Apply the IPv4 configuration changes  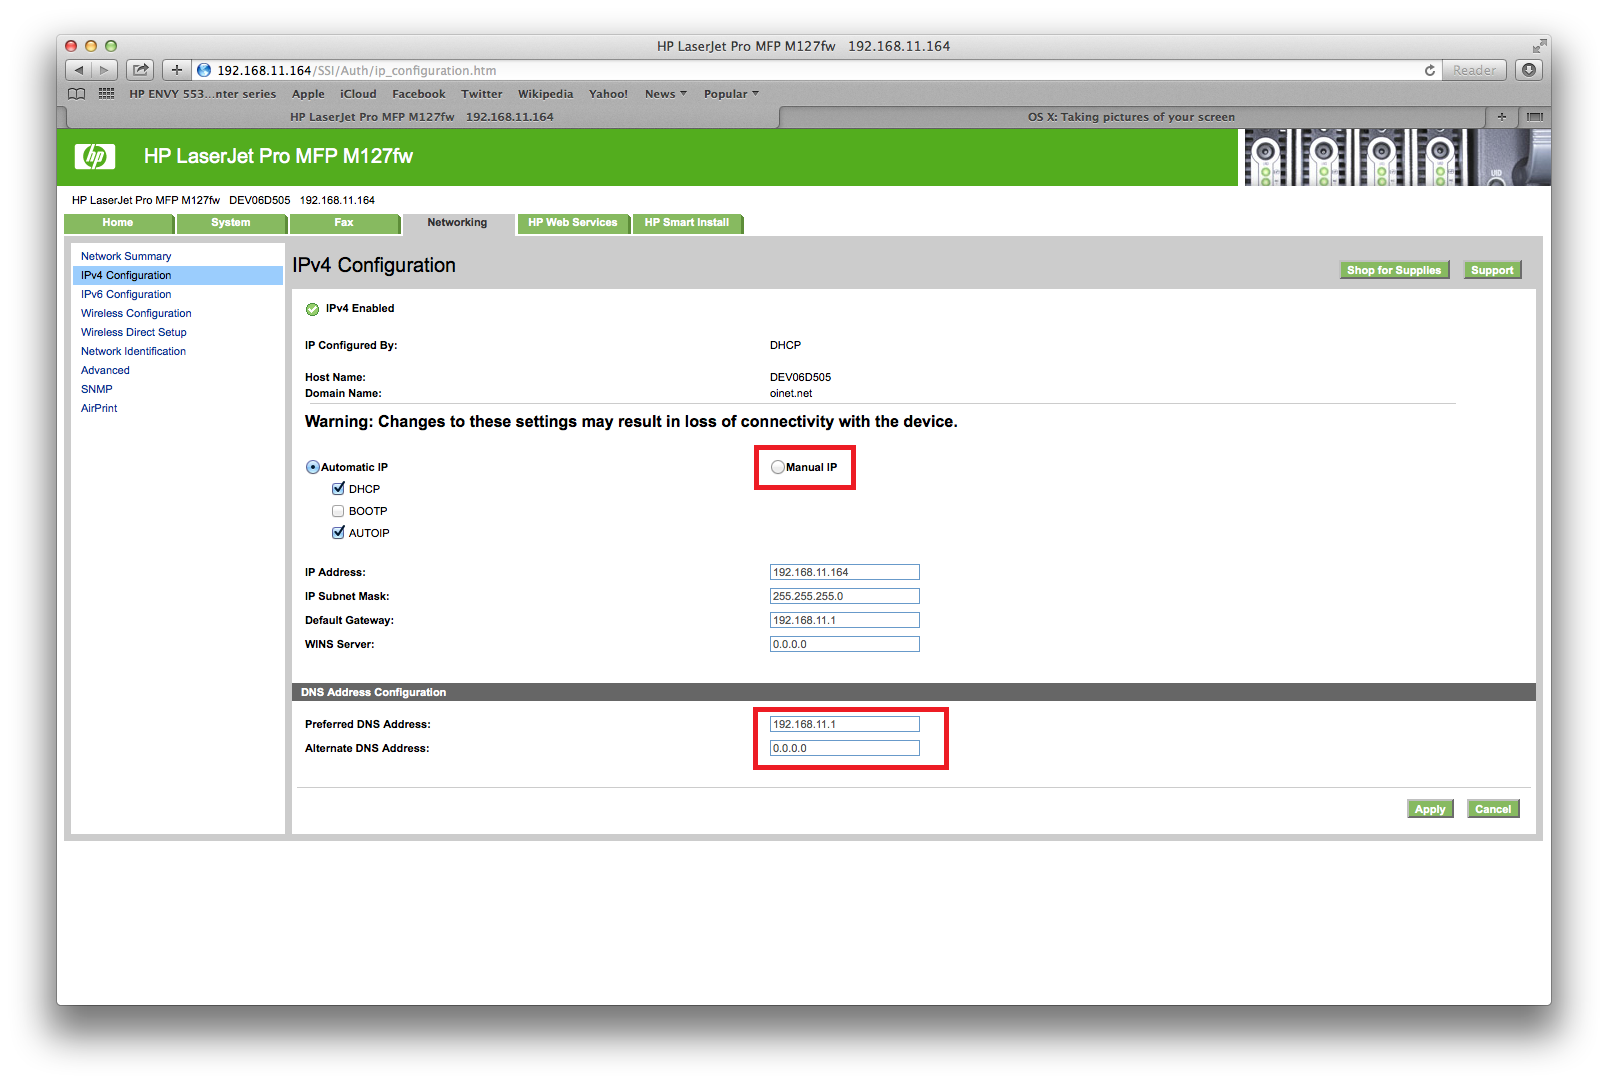tap(1430, 809)
